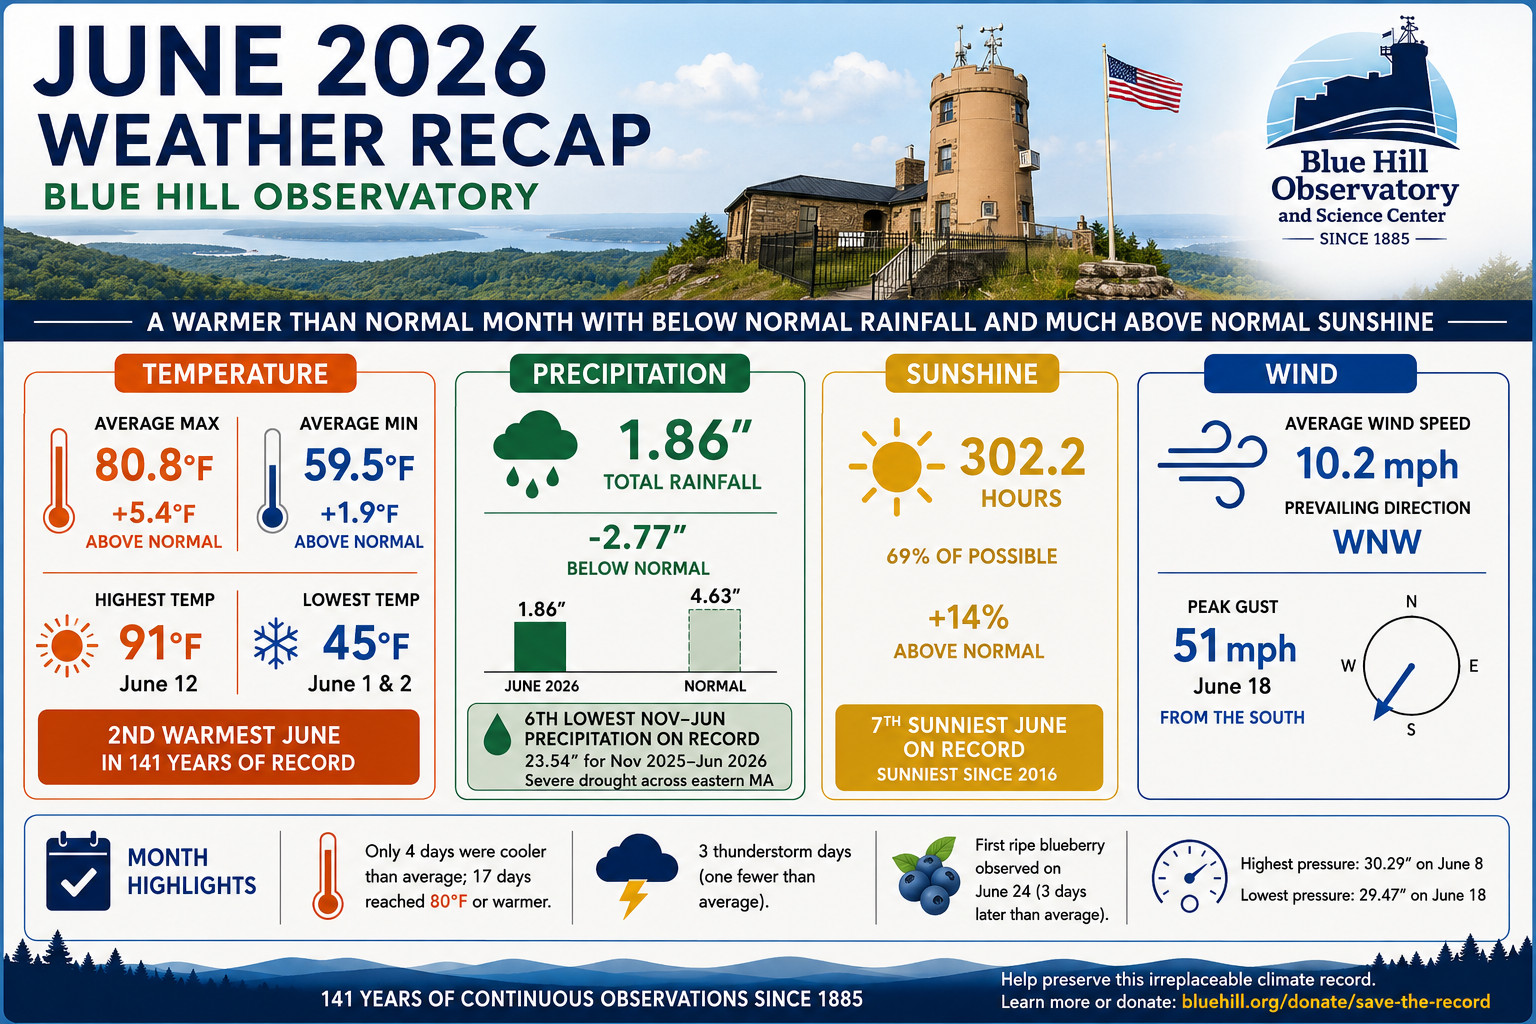1536x1024 pixels.
Task: Click the '3 thunderstorm days' text
Action: click(x=775, y=852)
